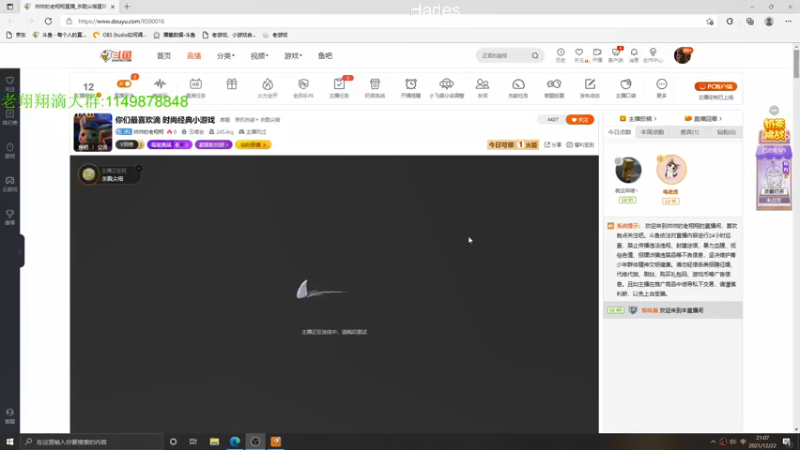
Task: Open the gift box toolbar icon
Action: tap(232, 84)
